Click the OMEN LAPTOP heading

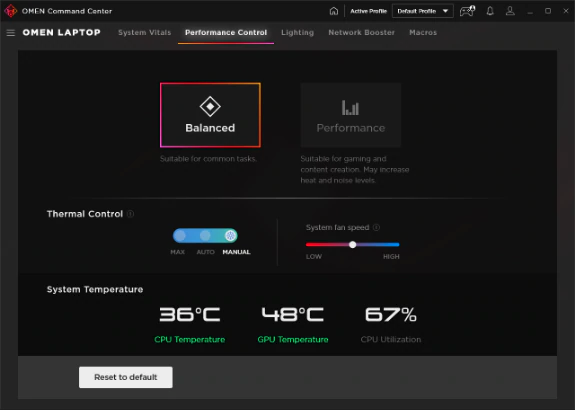[61, 33]
